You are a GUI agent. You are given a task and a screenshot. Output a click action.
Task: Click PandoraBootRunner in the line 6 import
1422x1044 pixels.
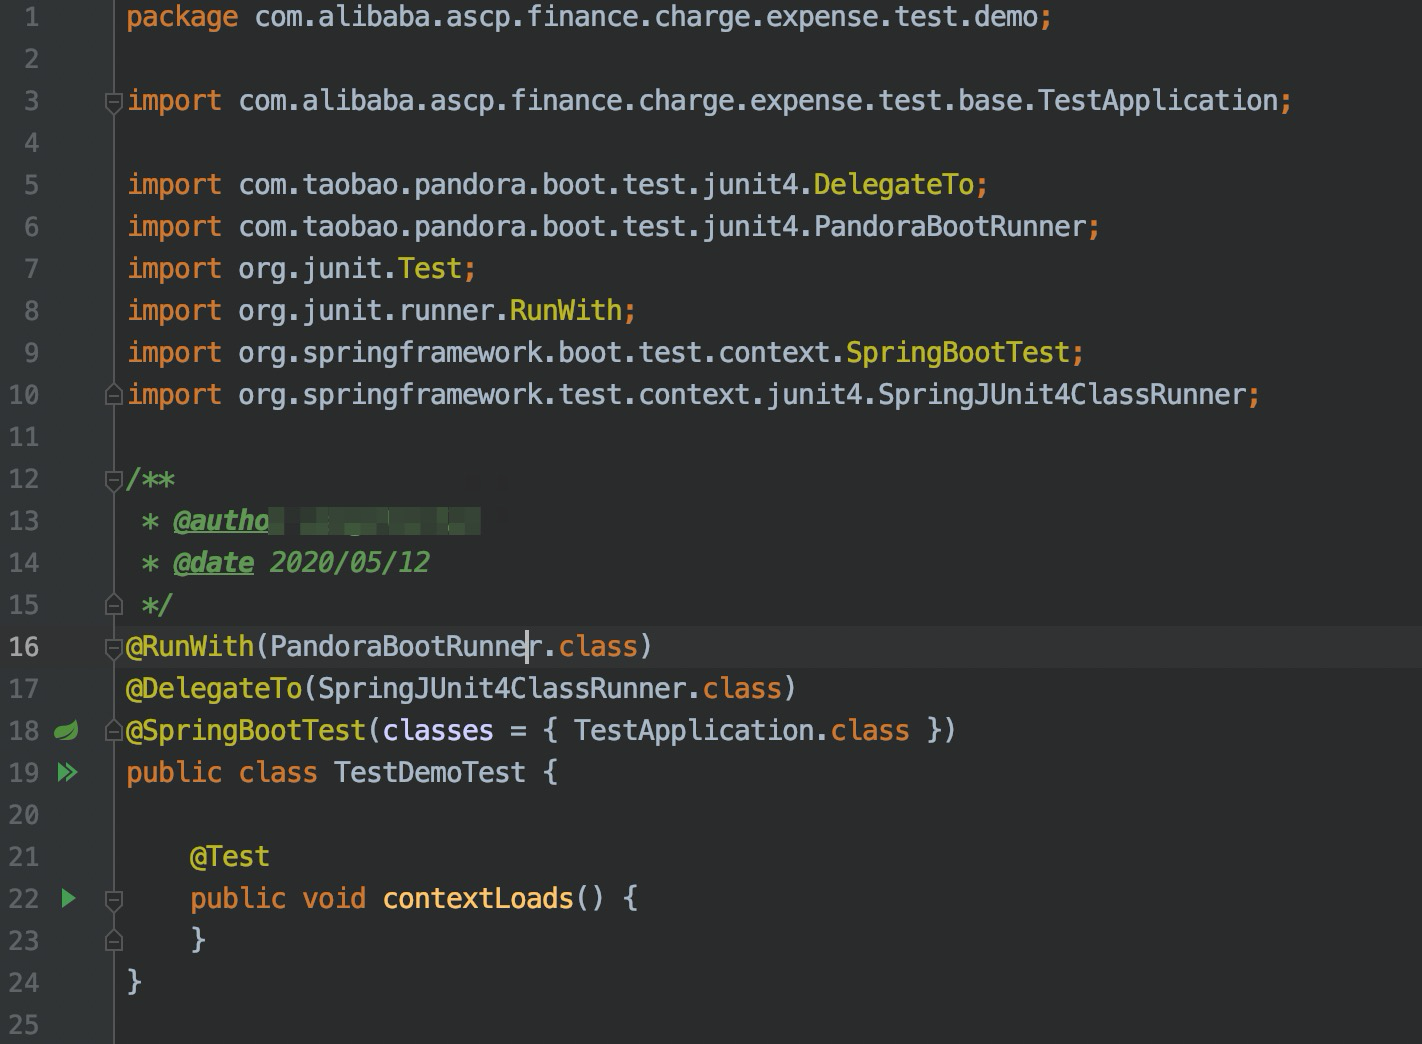pos(950,226)
